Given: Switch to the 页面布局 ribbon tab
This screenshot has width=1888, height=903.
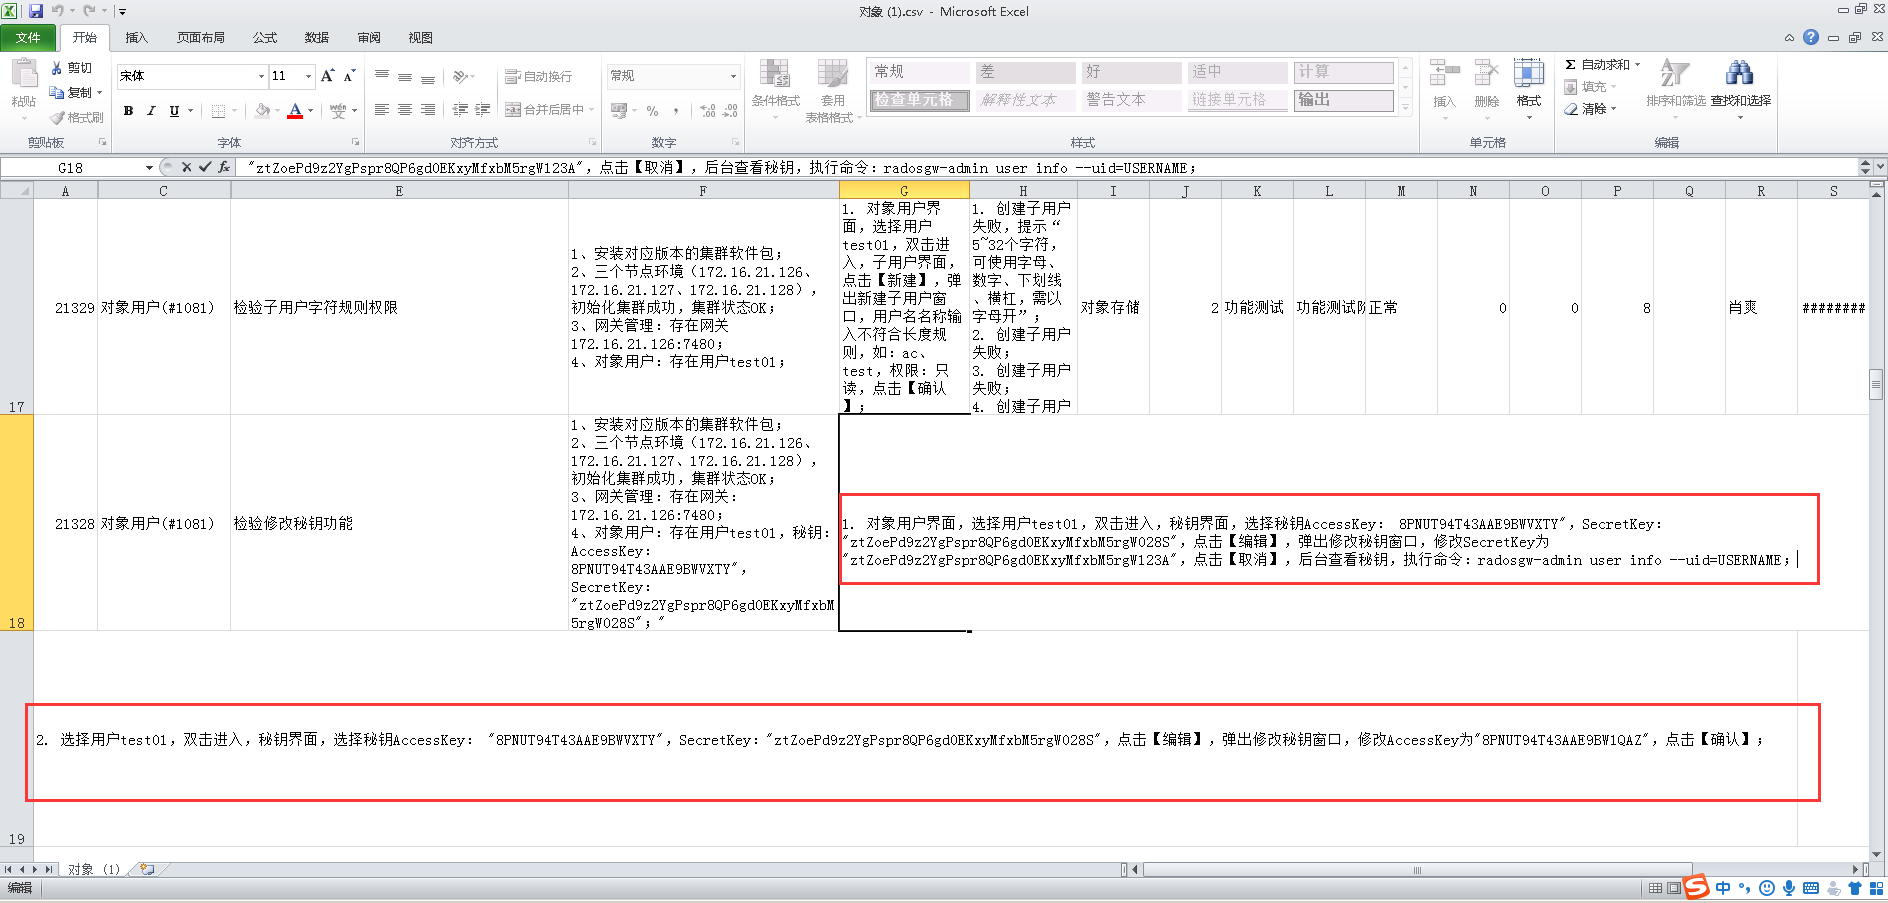Looking at the screenshot, I should (x=201, y=38).
